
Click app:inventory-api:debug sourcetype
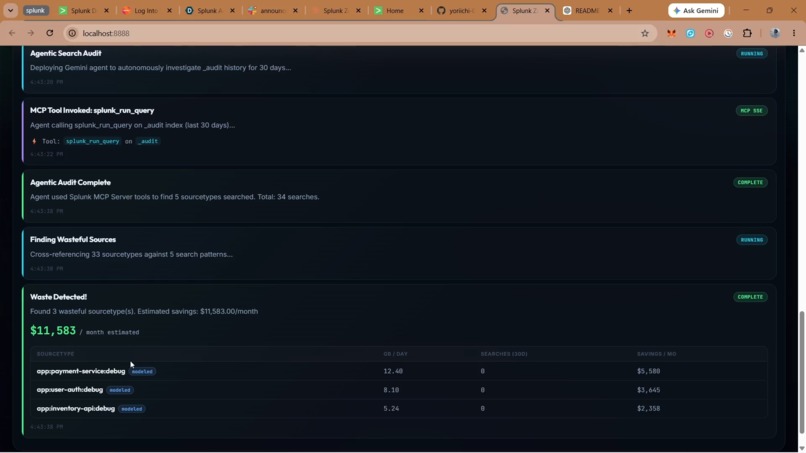click(76, 408)
